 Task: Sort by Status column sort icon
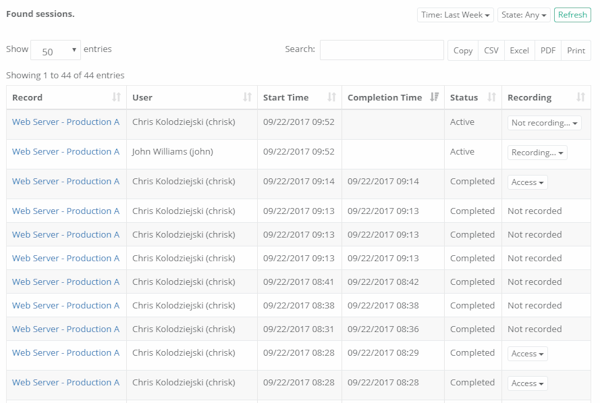point(492,98)
